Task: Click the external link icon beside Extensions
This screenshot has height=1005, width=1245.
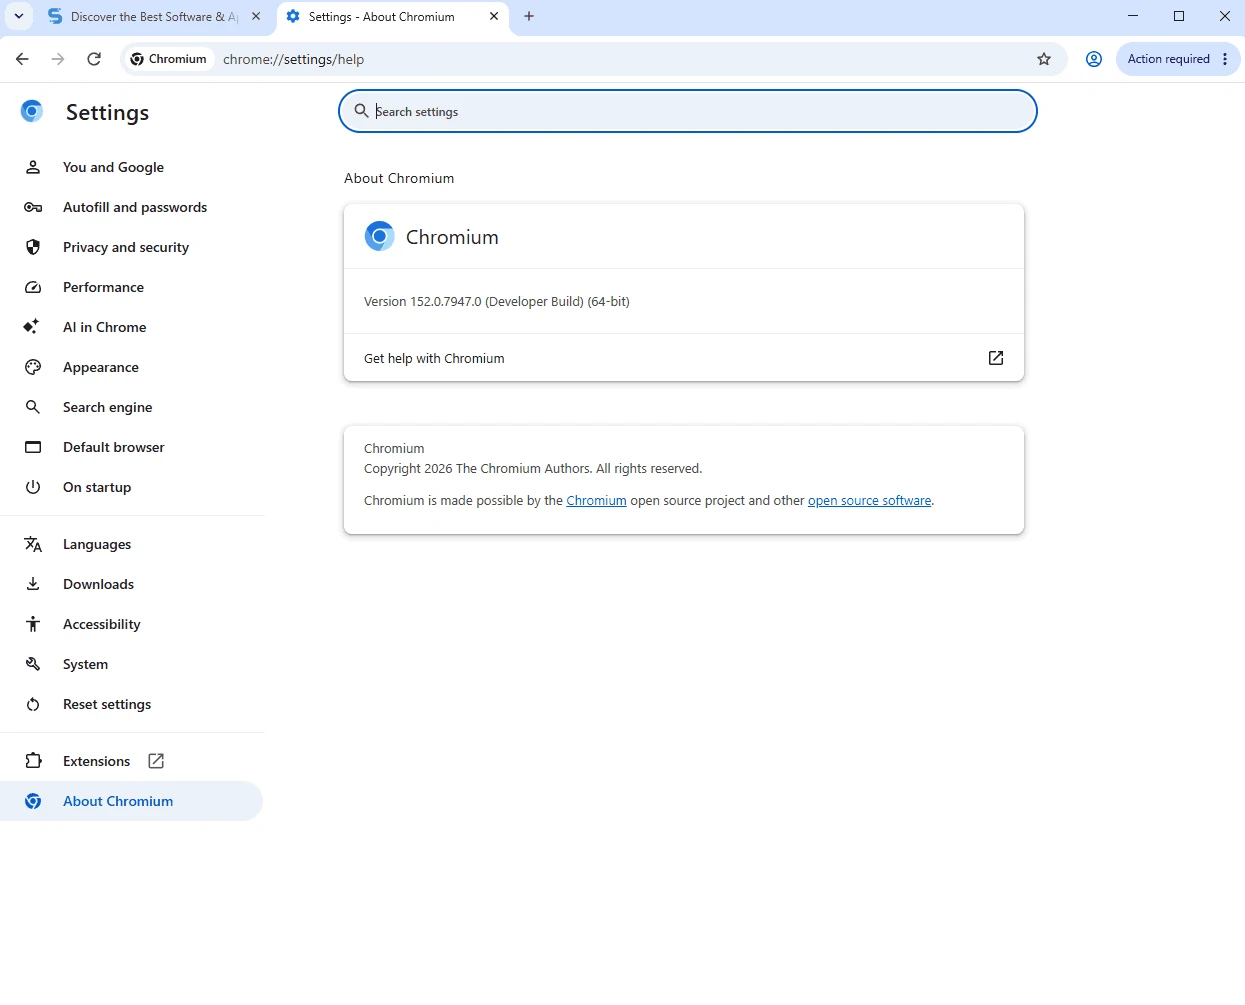Action: click(x=156, y=761)
